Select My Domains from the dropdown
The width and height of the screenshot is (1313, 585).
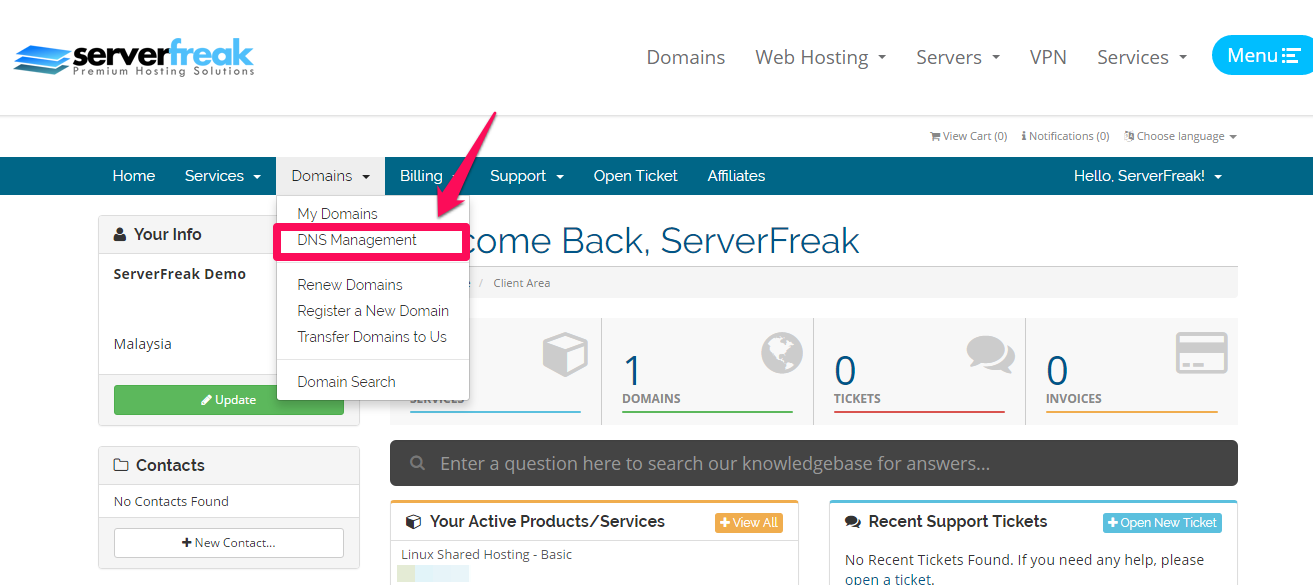337,214
